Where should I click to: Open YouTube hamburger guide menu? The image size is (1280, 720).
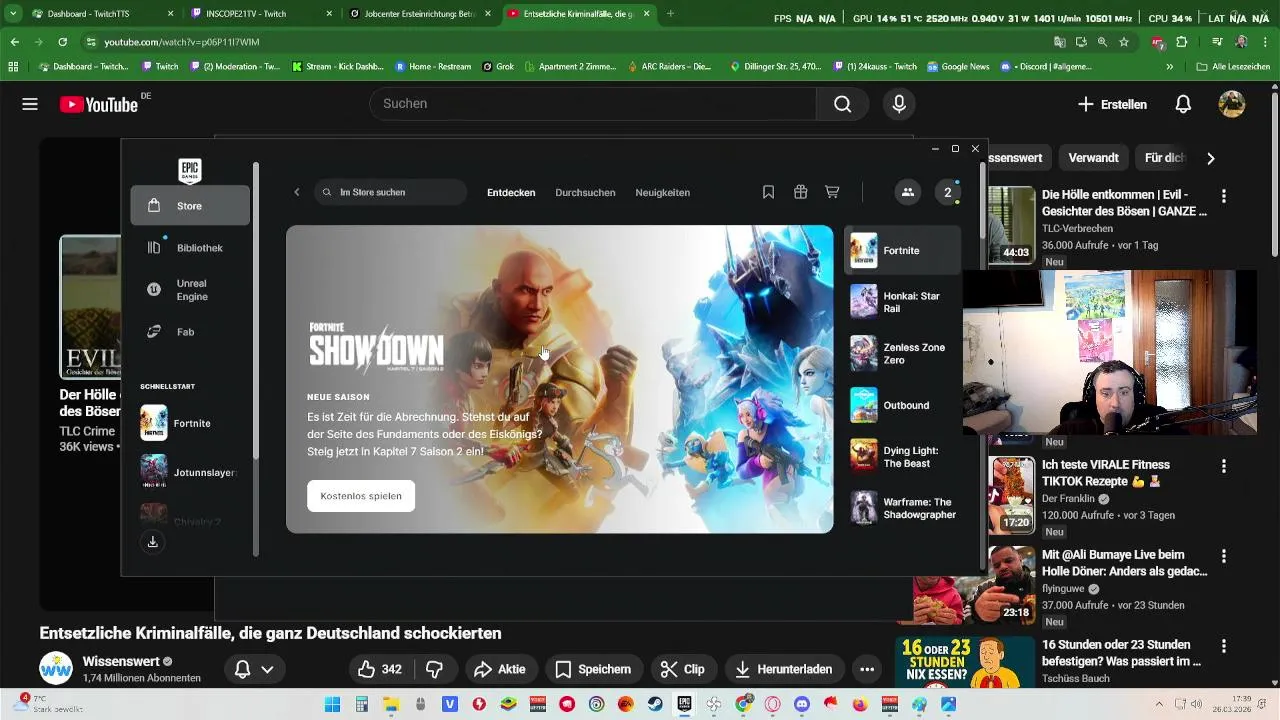pyautogui.click(x=30, y=104)
